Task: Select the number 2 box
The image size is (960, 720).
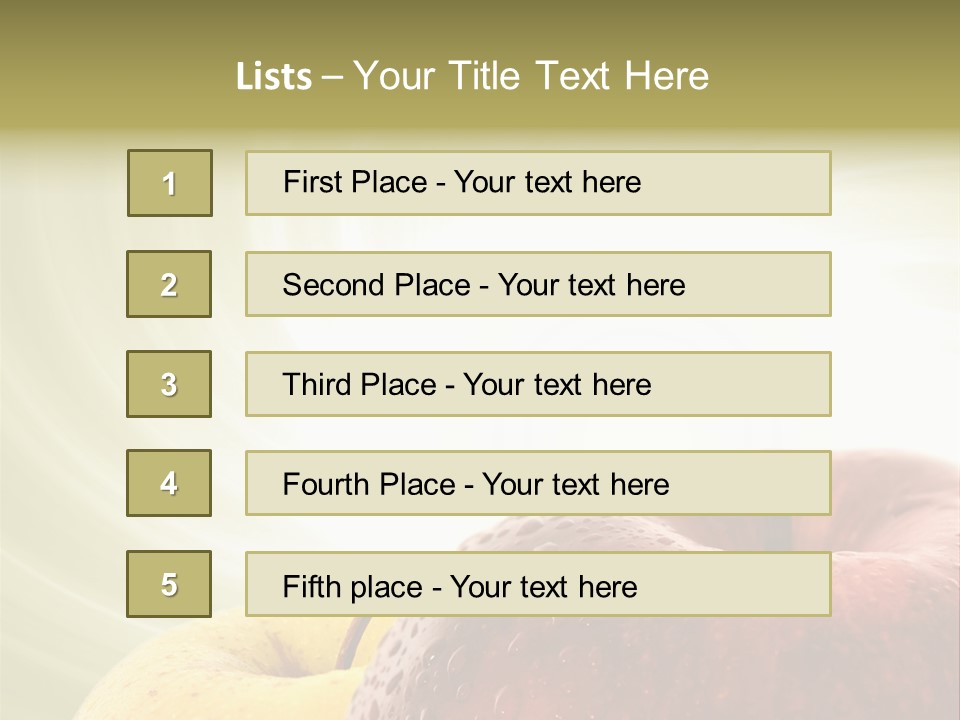Action: (x=169, y=284)
